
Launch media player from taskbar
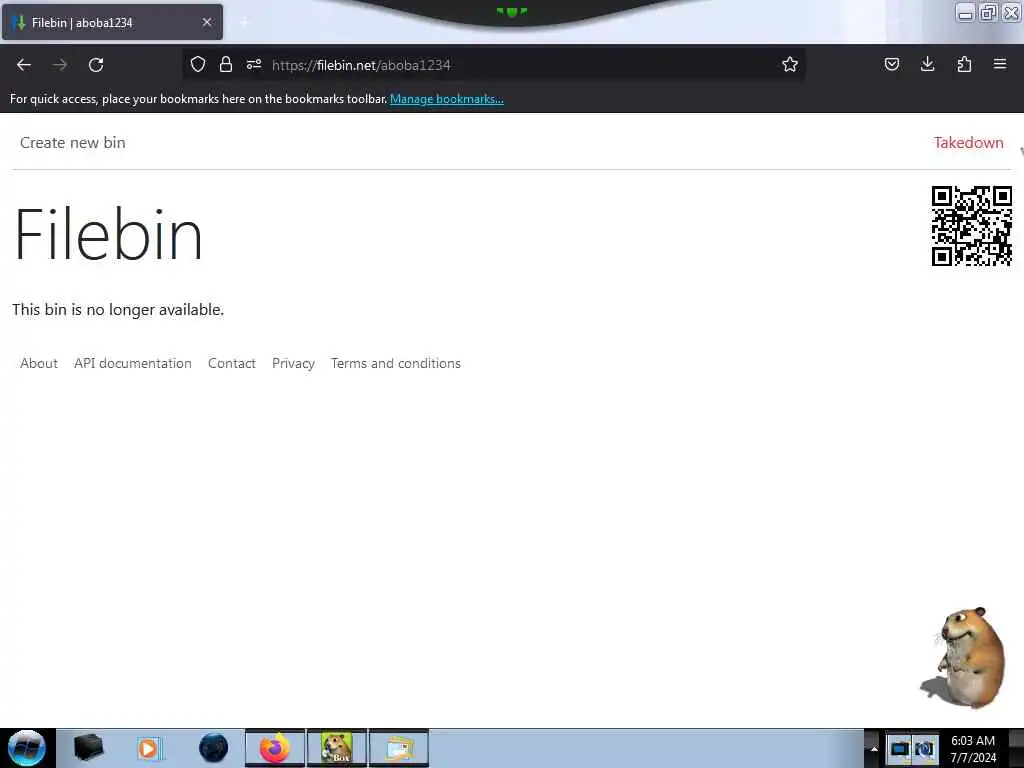(149, 748)
